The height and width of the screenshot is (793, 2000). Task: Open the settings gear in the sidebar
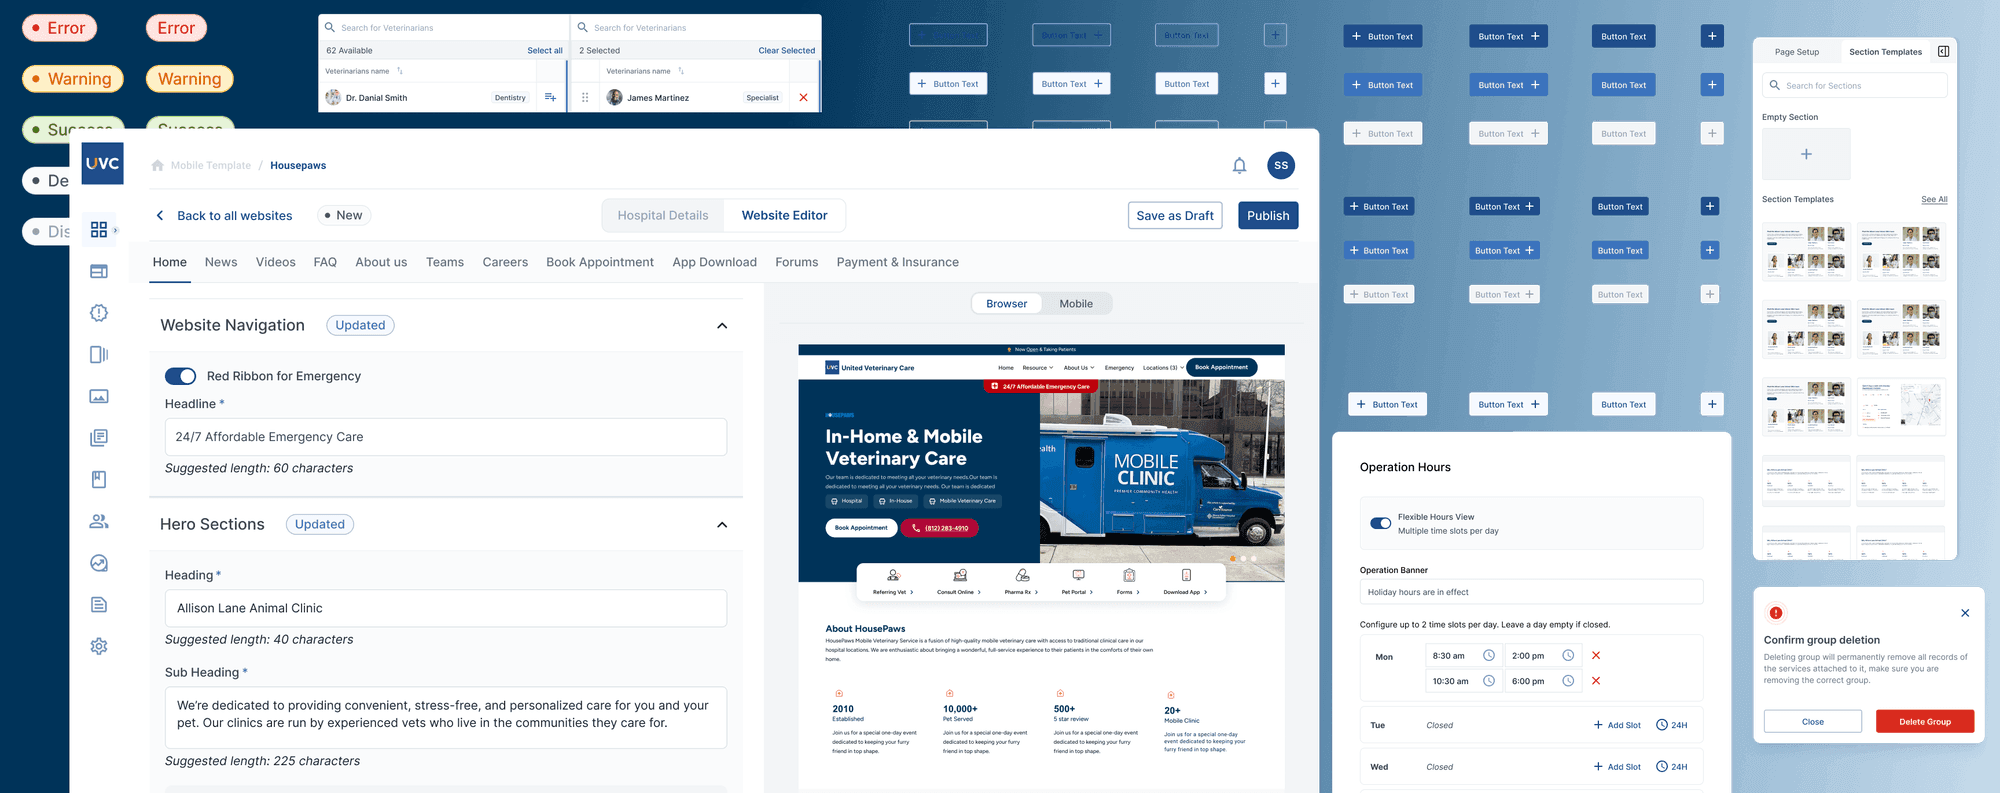pos(99,646)
